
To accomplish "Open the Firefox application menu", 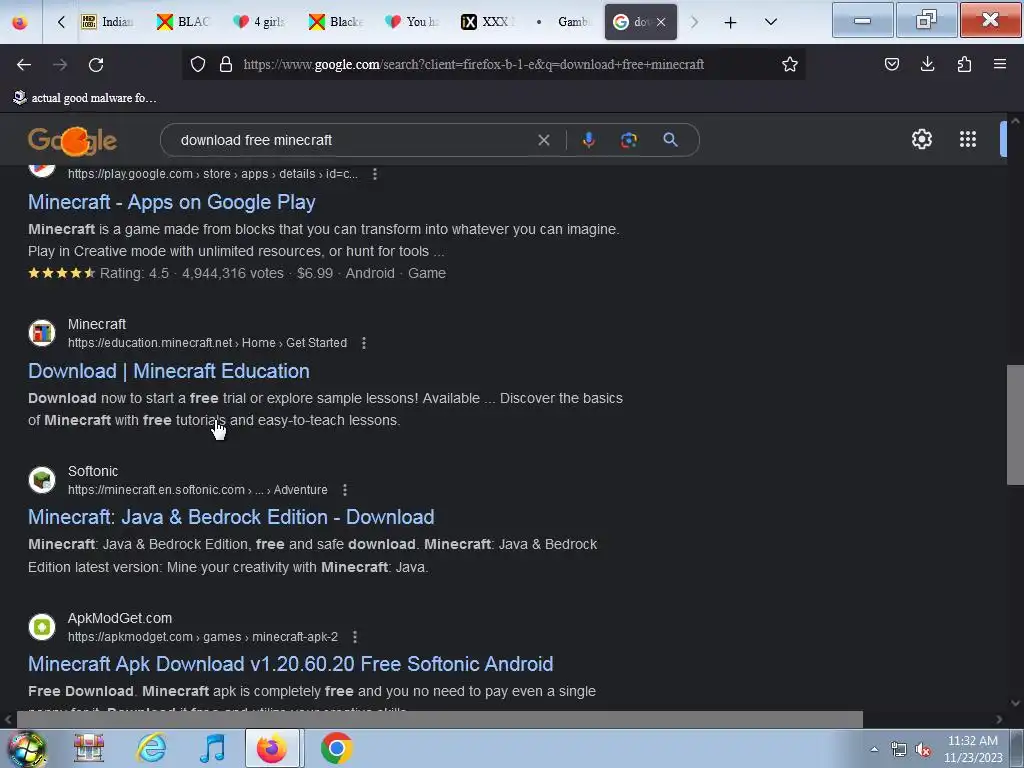I will 1000,64.
